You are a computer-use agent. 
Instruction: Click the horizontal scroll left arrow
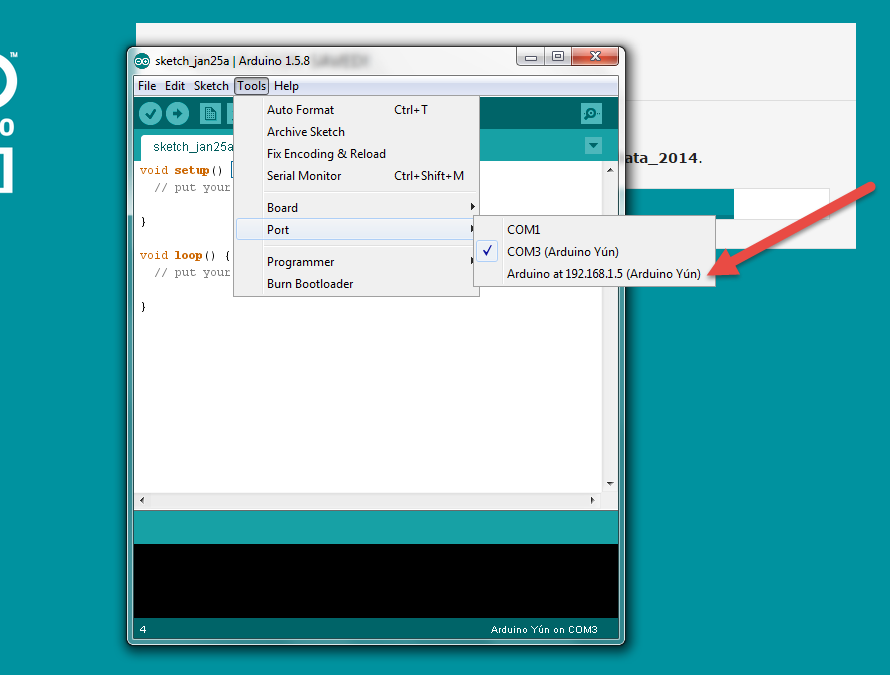tap(142, 500)
